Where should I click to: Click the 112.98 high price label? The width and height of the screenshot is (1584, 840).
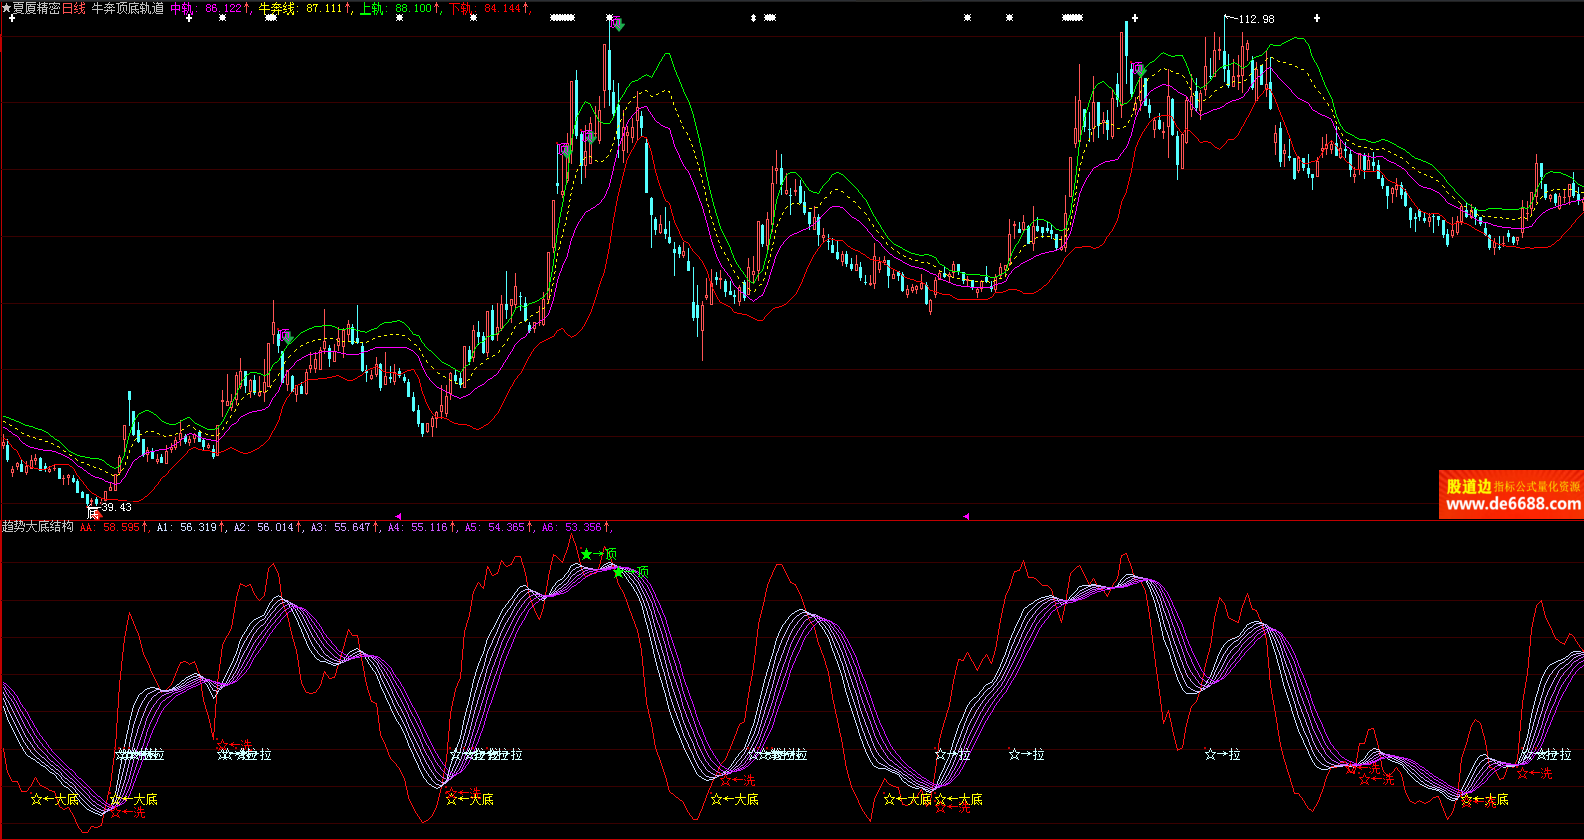click(x=1256, y=19)
